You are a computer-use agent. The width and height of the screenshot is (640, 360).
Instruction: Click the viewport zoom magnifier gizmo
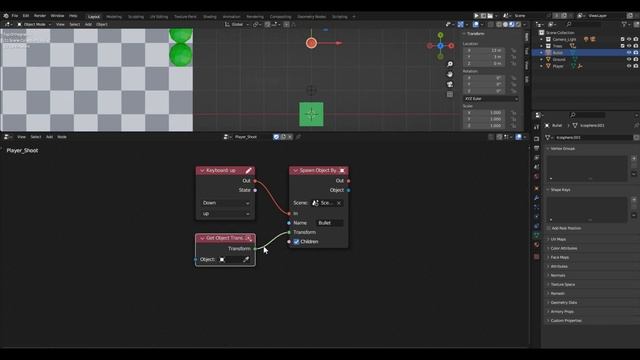[x=450, y=64]
